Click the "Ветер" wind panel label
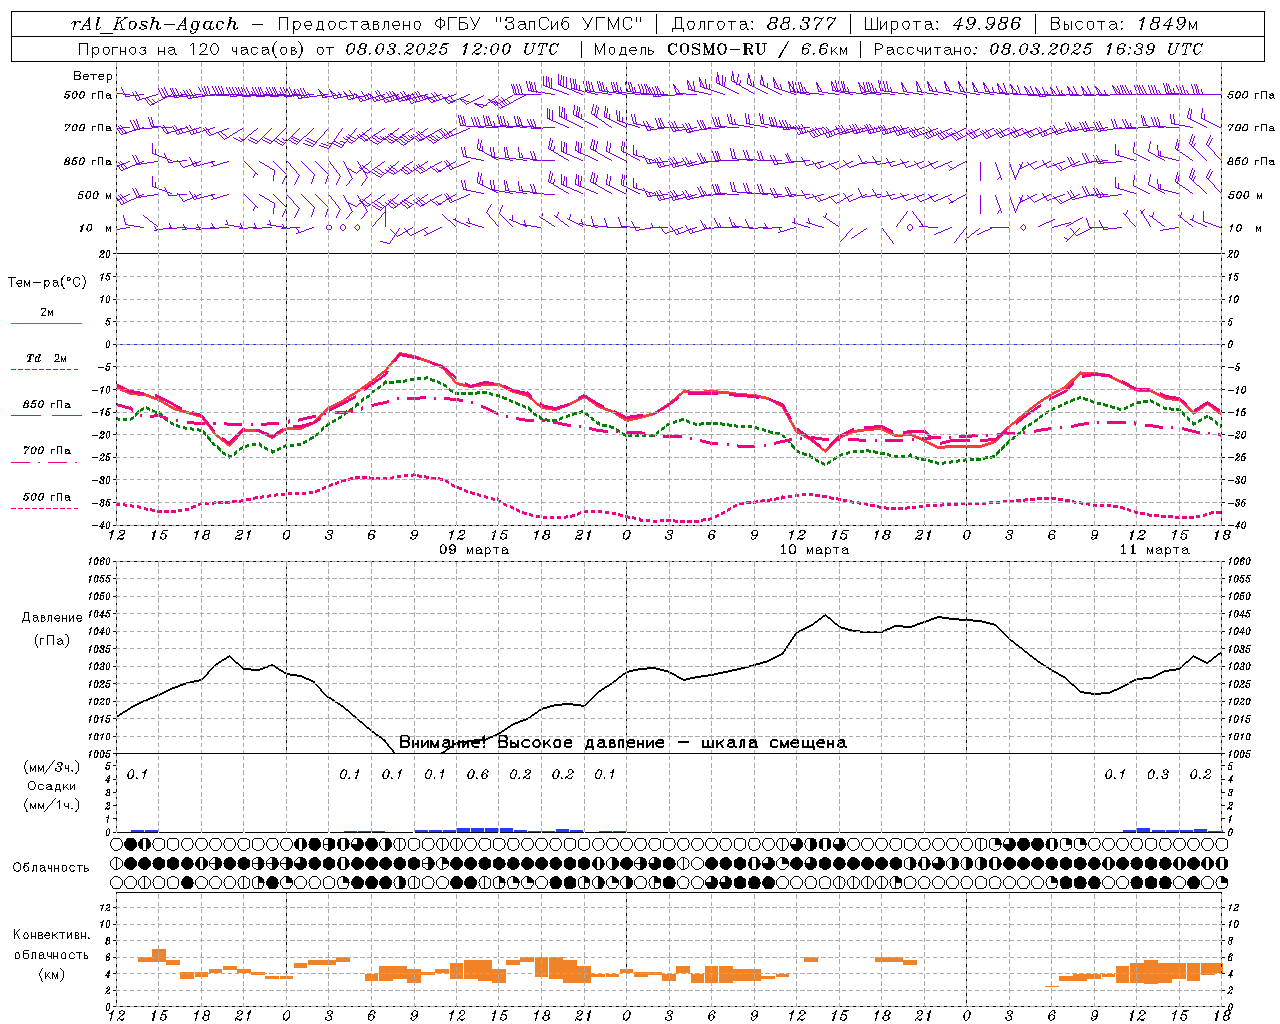This screenshot has height=1024, width=1280. (x=93, y=76)
